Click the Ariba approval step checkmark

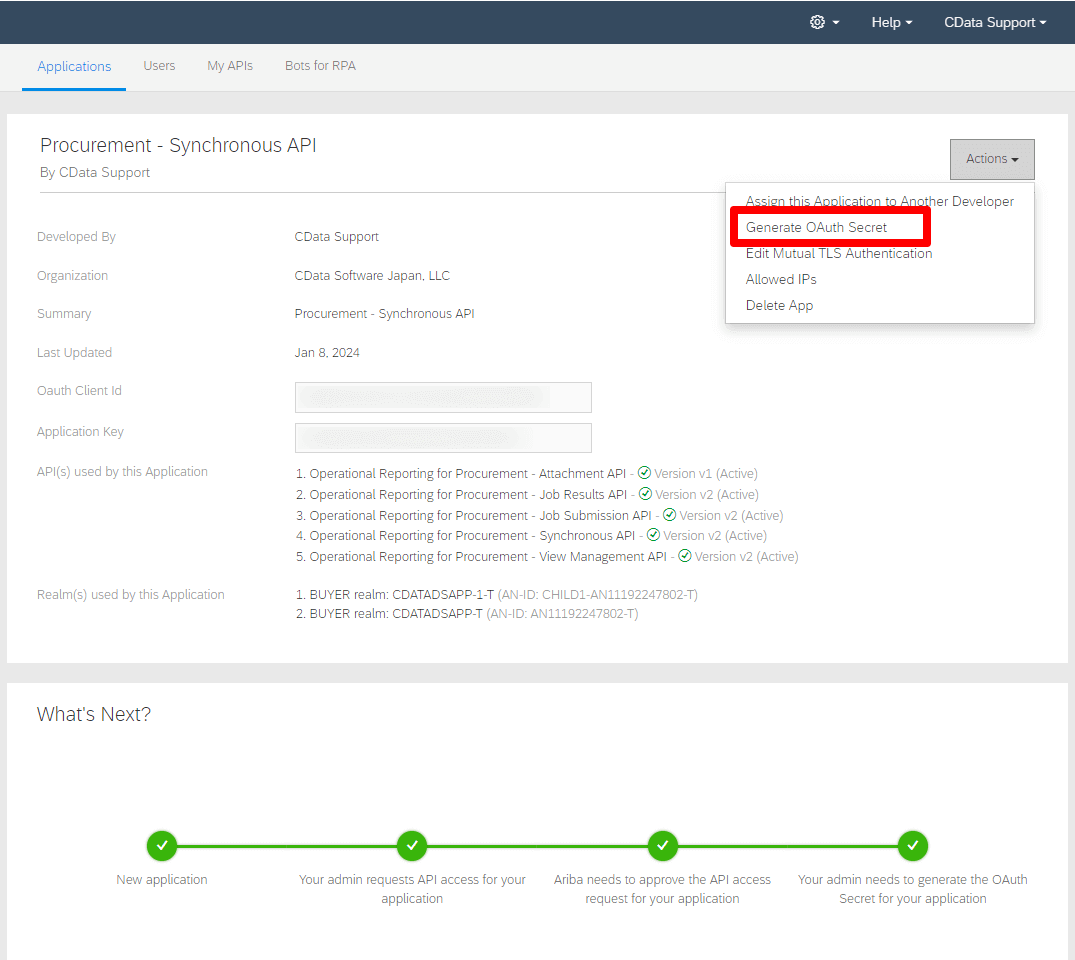(x=662, y=846)
